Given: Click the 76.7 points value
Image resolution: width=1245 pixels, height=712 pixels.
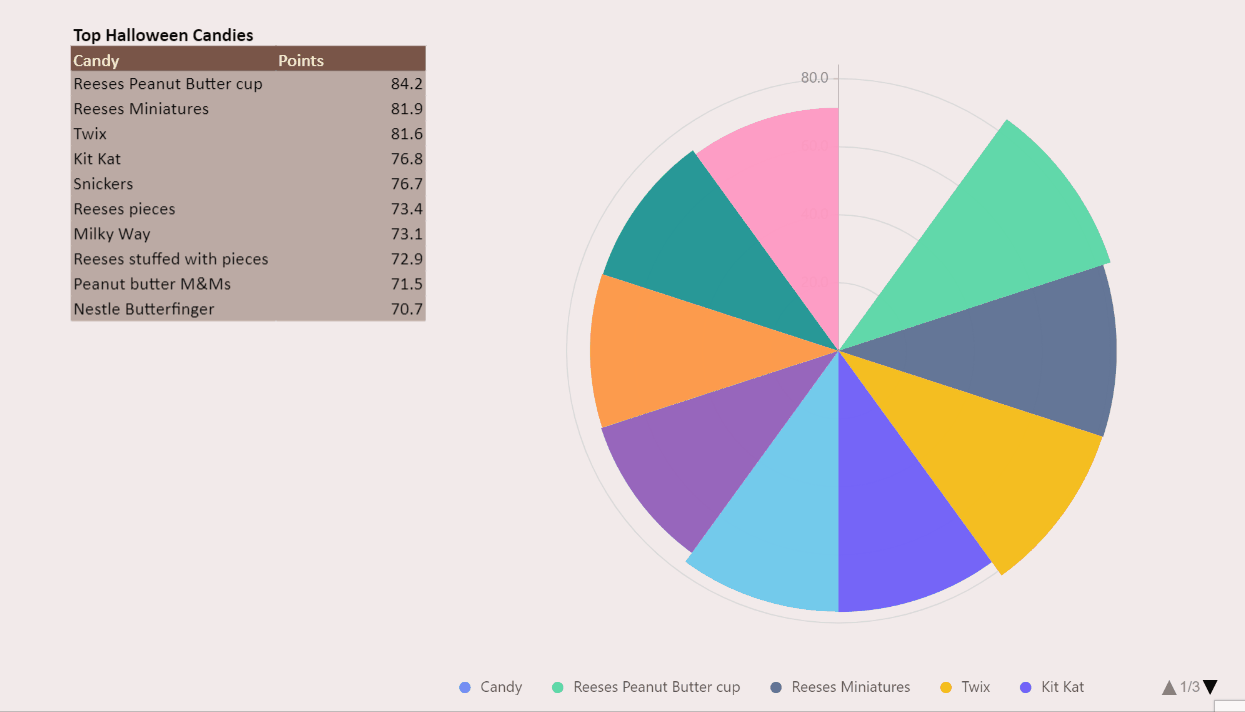Looking at the screenshot, I should click(x=407, y=184).
